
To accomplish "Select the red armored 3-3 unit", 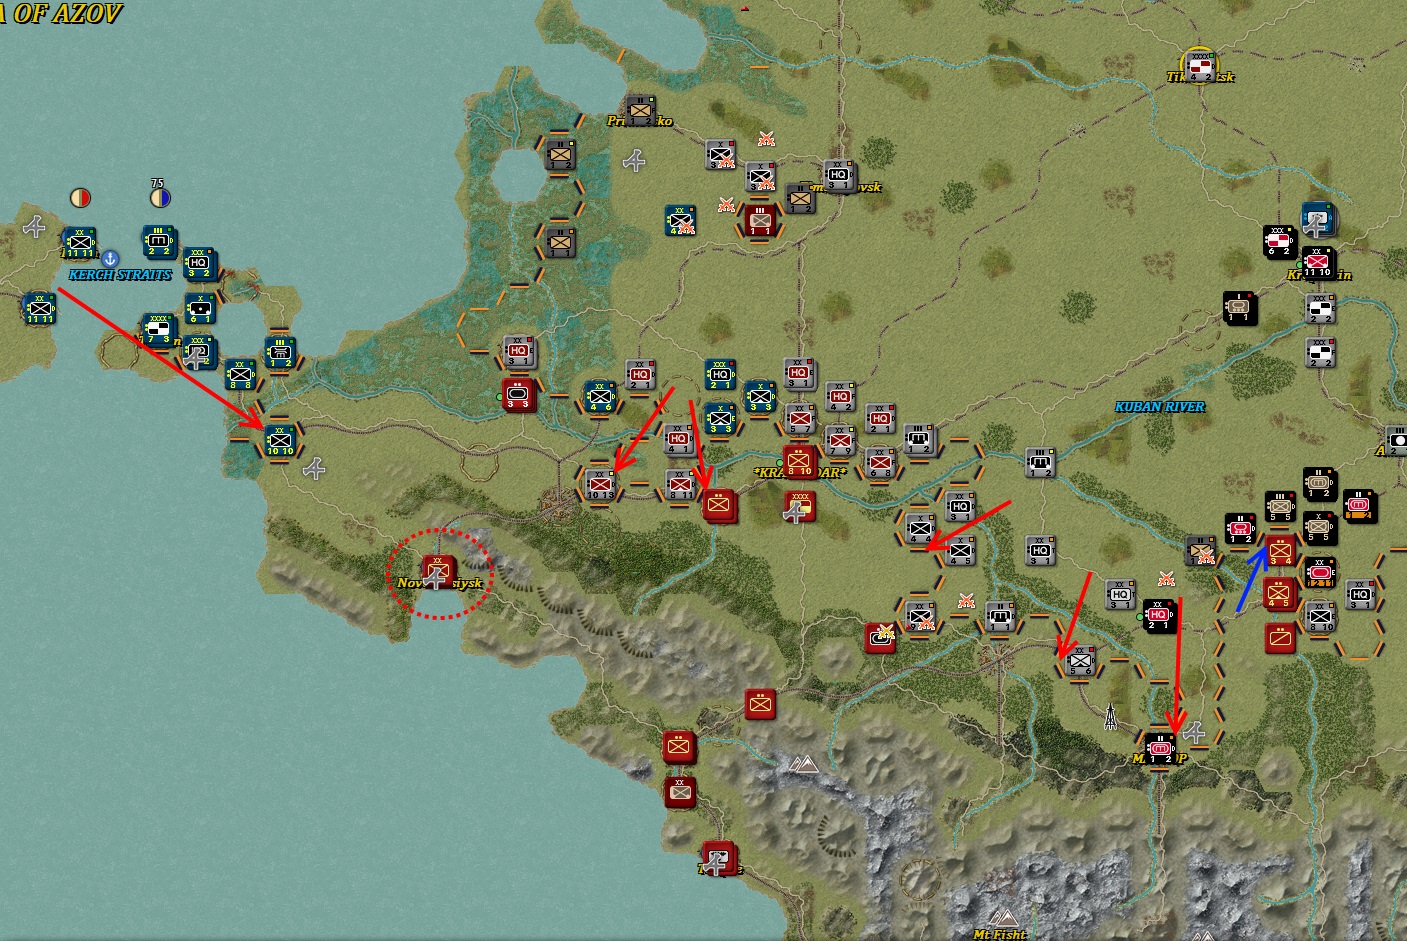I will [x=518, y=394].
